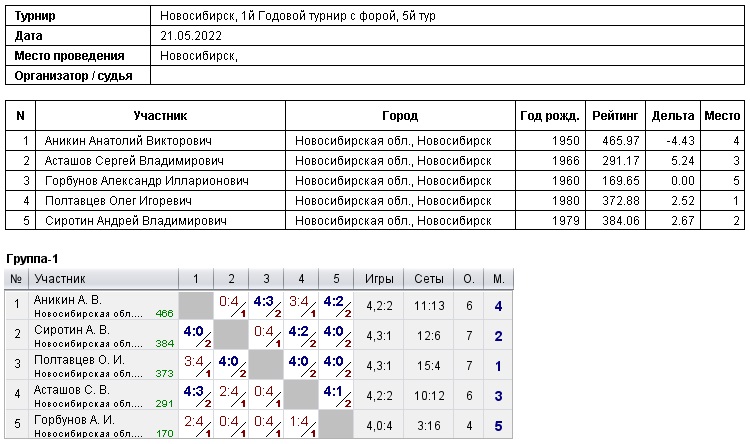750x444 pixels.
Task: Select Горбунов Александр Илларионович in participants table
Action: coord(146,181)
